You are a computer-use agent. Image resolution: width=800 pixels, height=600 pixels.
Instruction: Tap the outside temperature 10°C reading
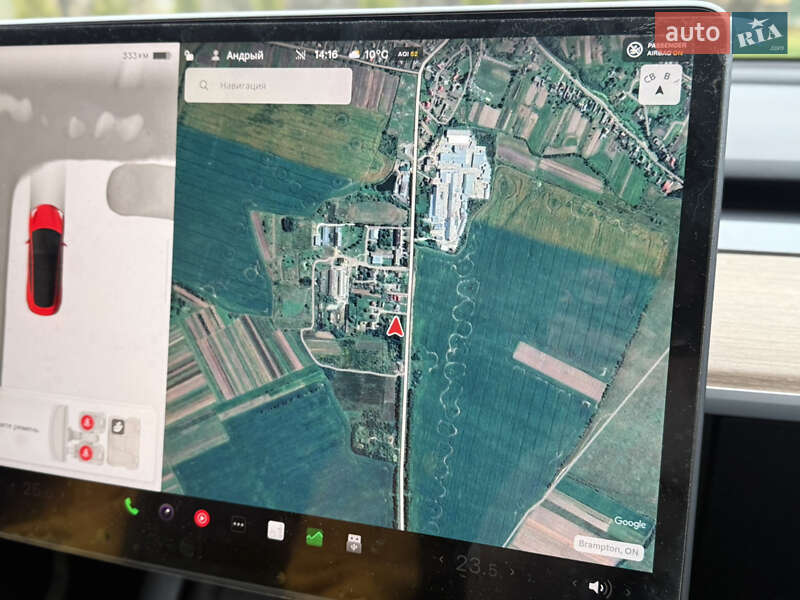point(376,55)
